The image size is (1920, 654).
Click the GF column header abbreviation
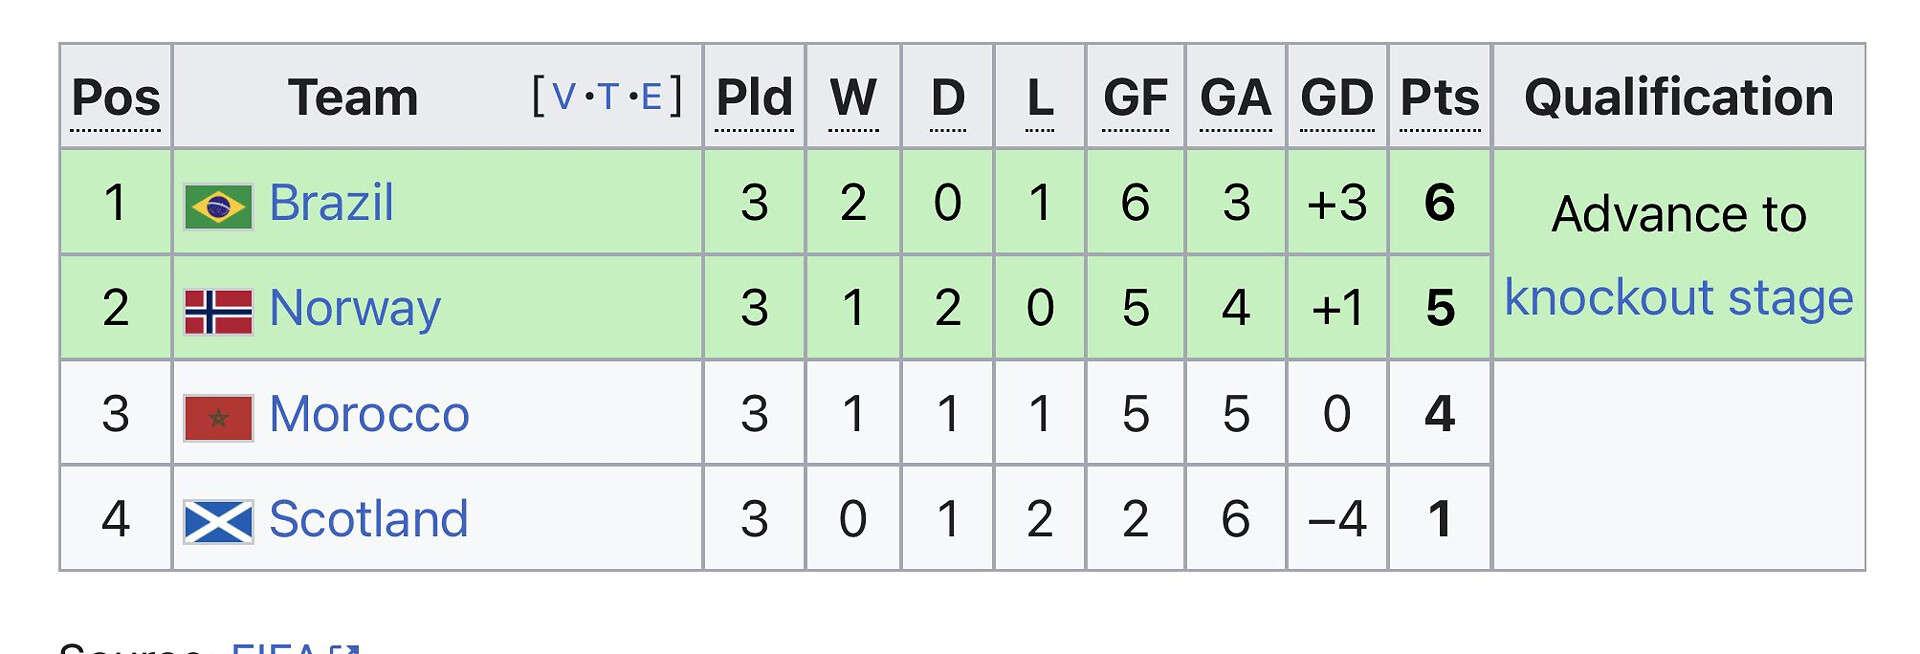tap(1135, 98)
